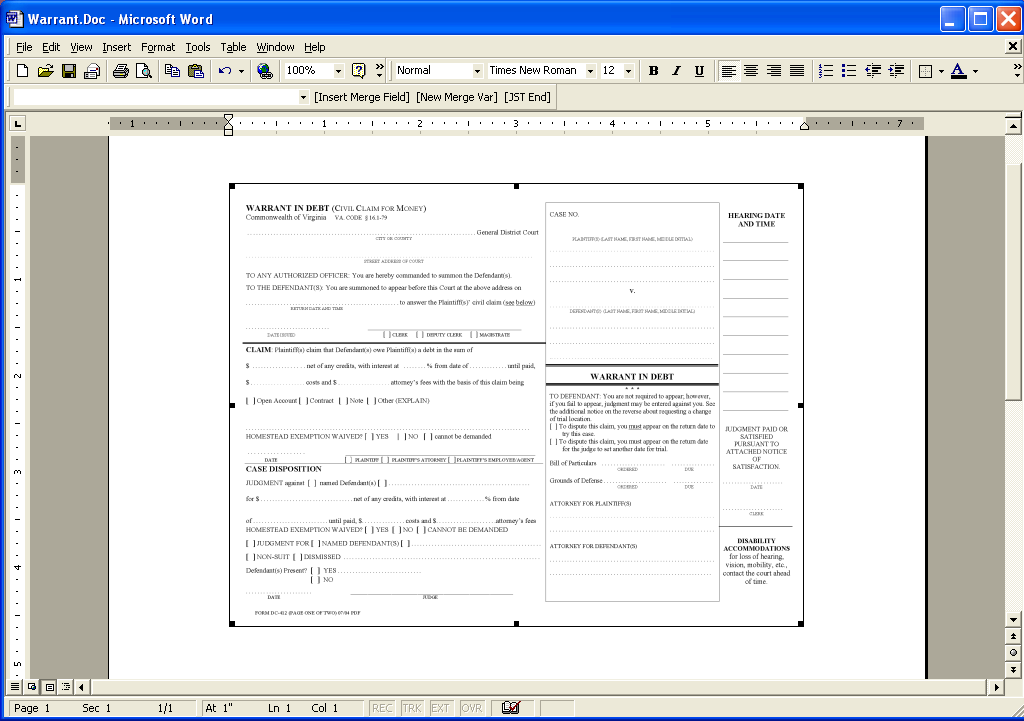This screenshot has height=721, width=1024.
Task: Click the Print icon
Action: 121,71
